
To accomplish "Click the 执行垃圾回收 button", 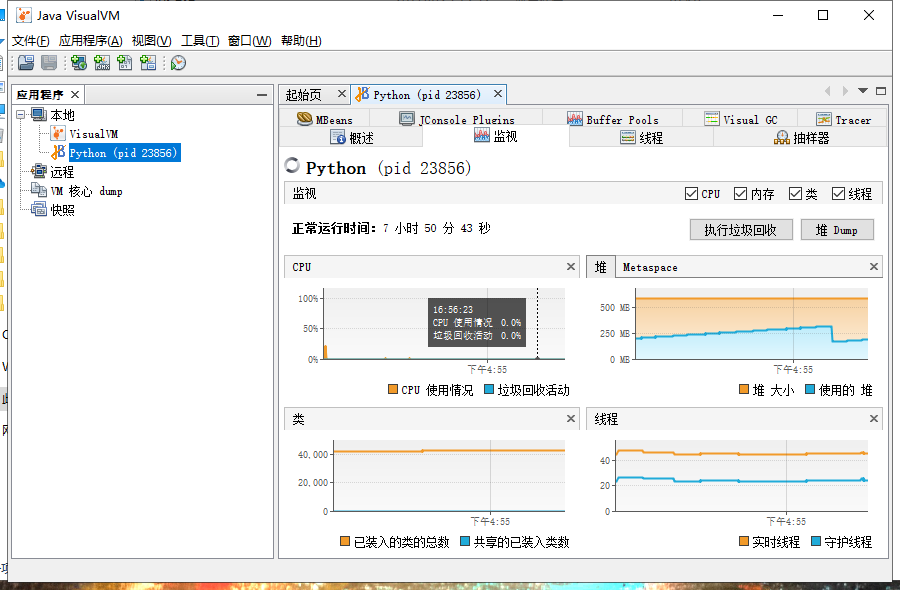I will pos(741,230).
